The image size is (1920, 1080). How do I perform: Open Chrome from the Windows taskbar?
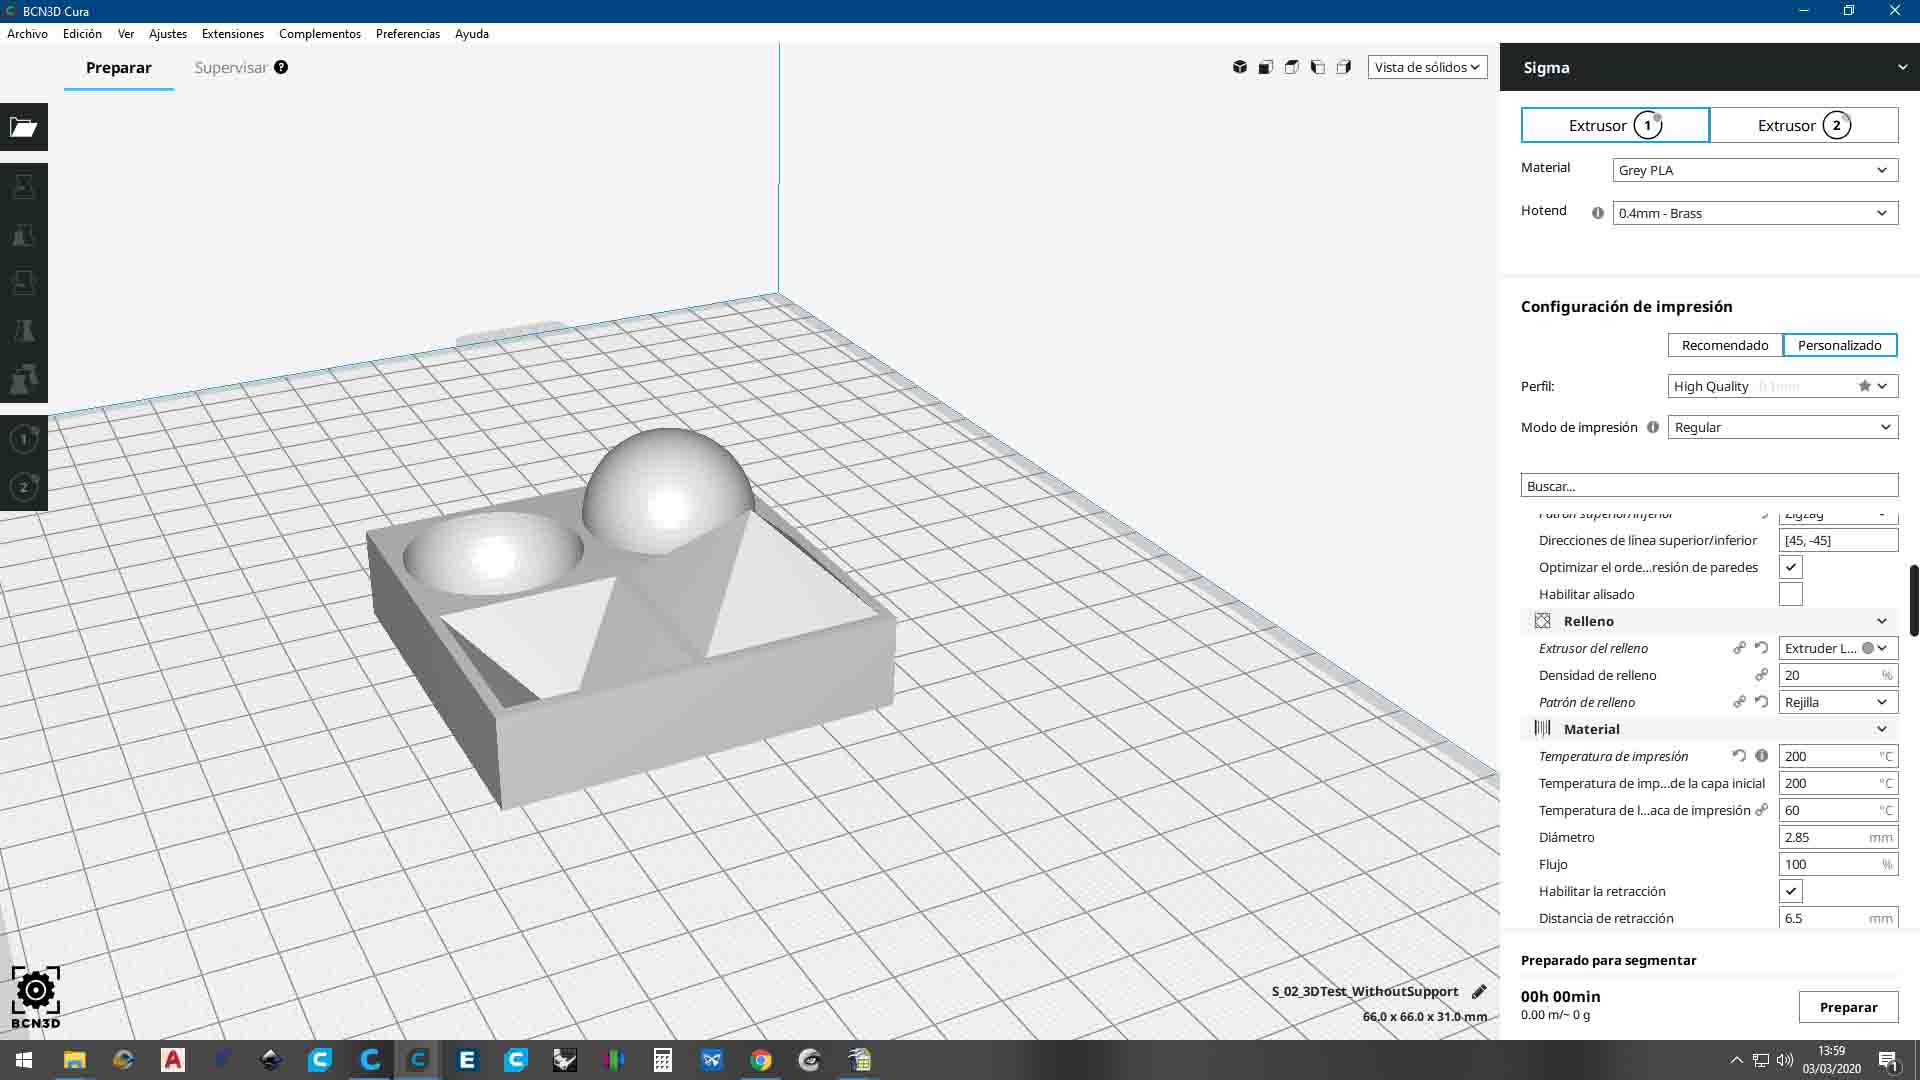click(761, 1060)
